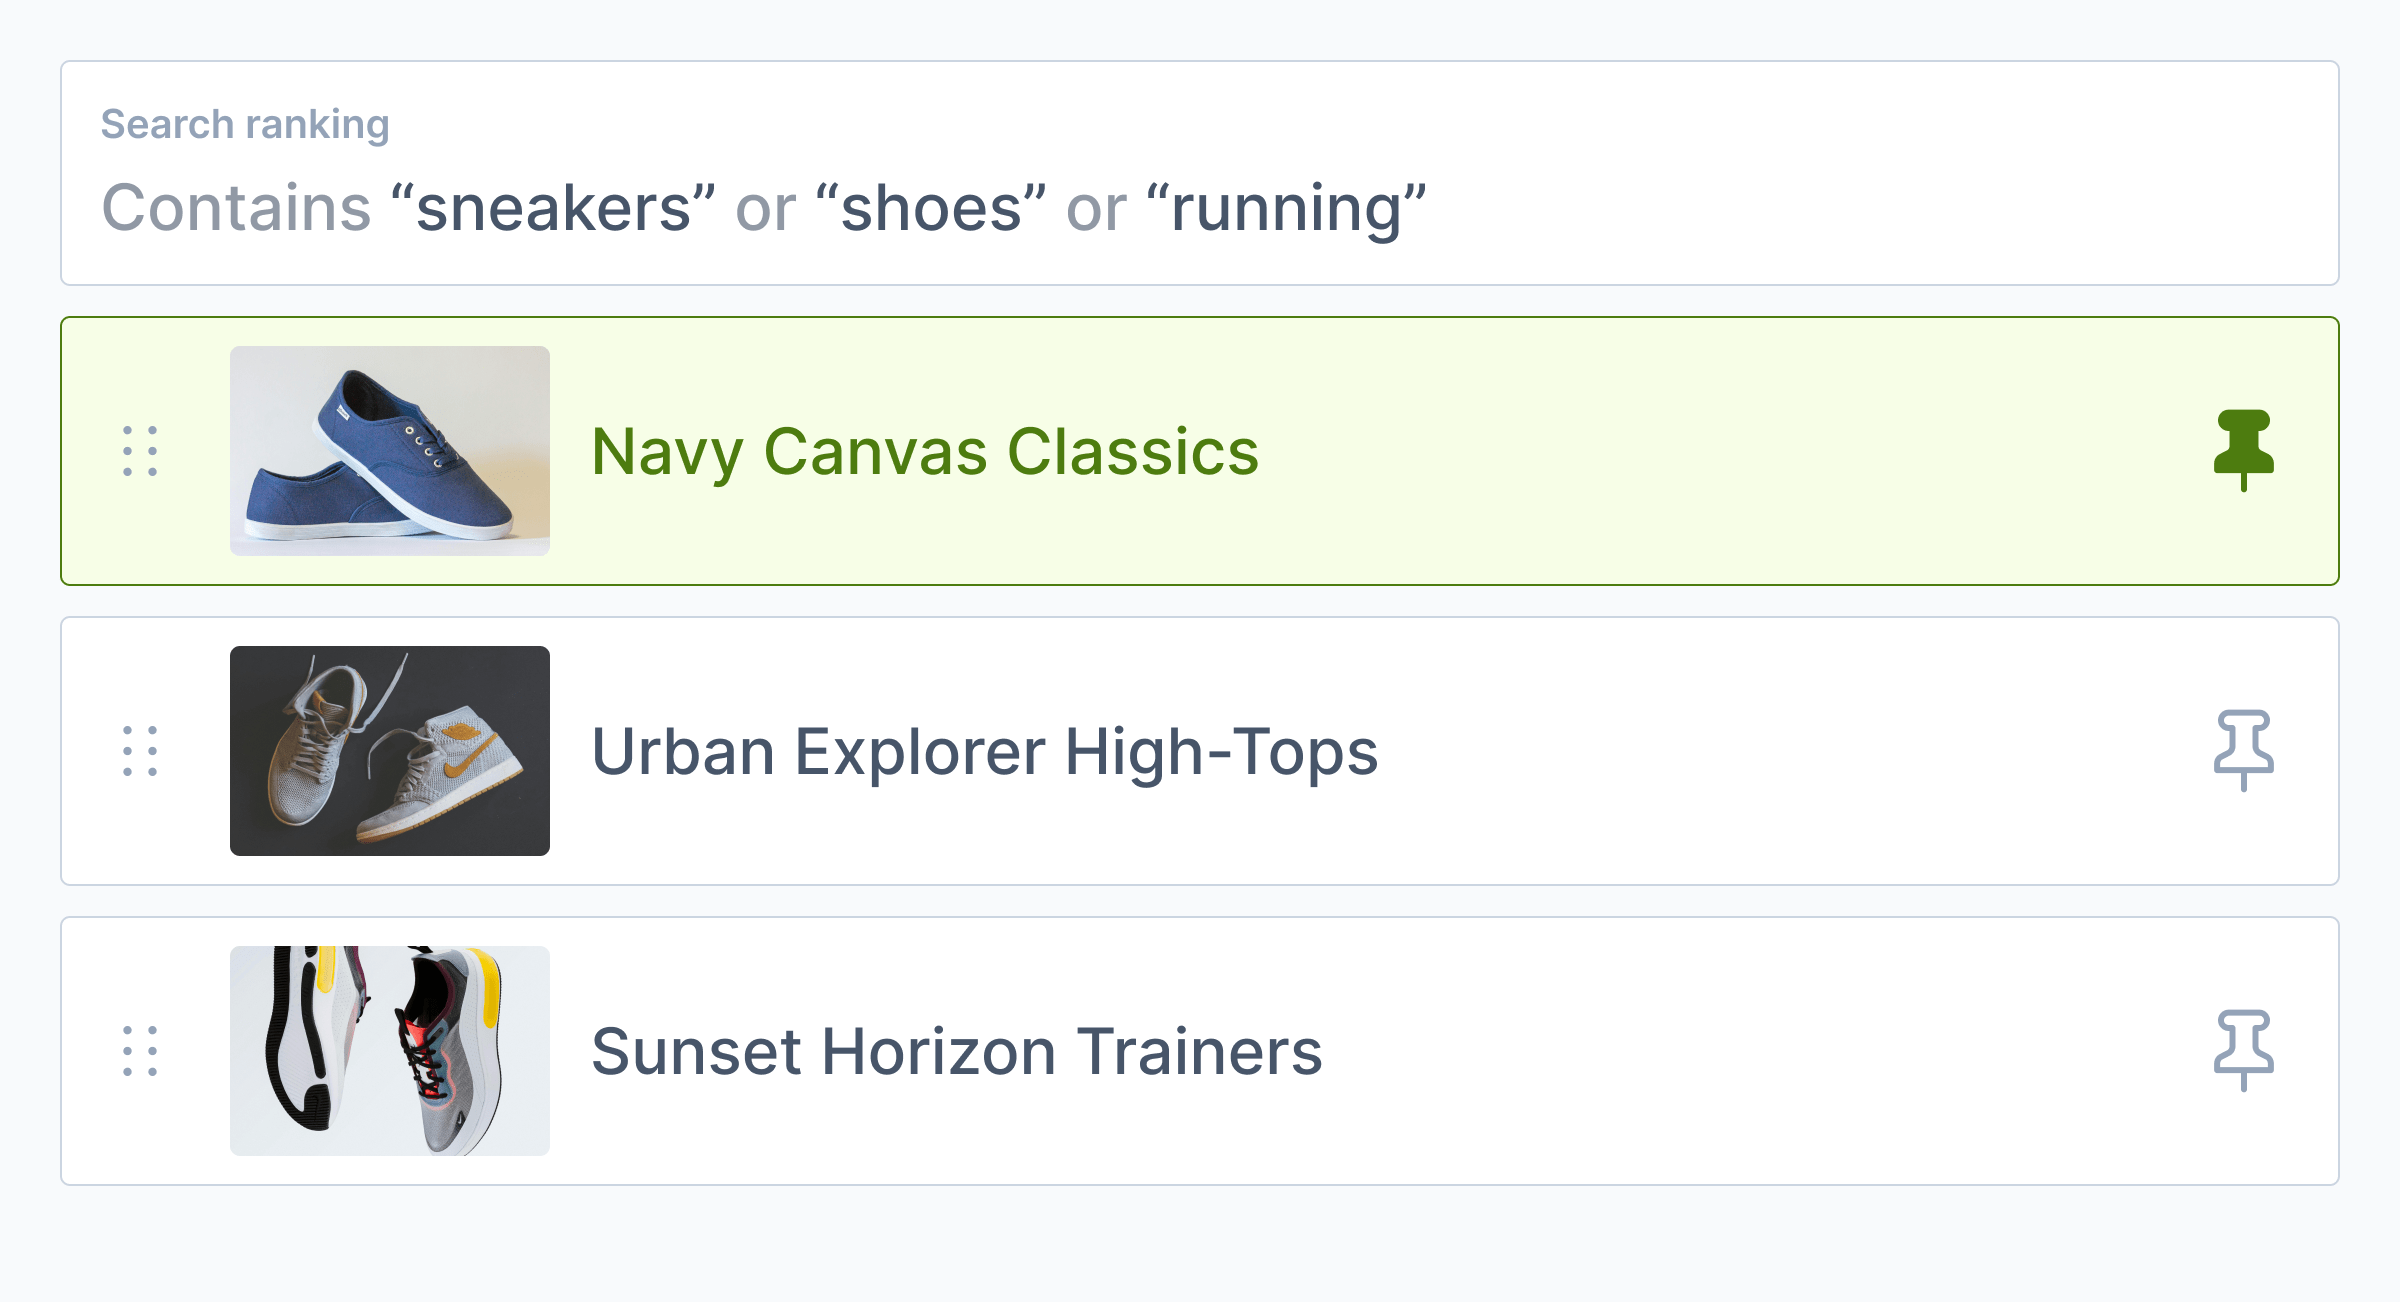Click the word Contains in the rule
2400x1302 pixels.
click(237, 208)
